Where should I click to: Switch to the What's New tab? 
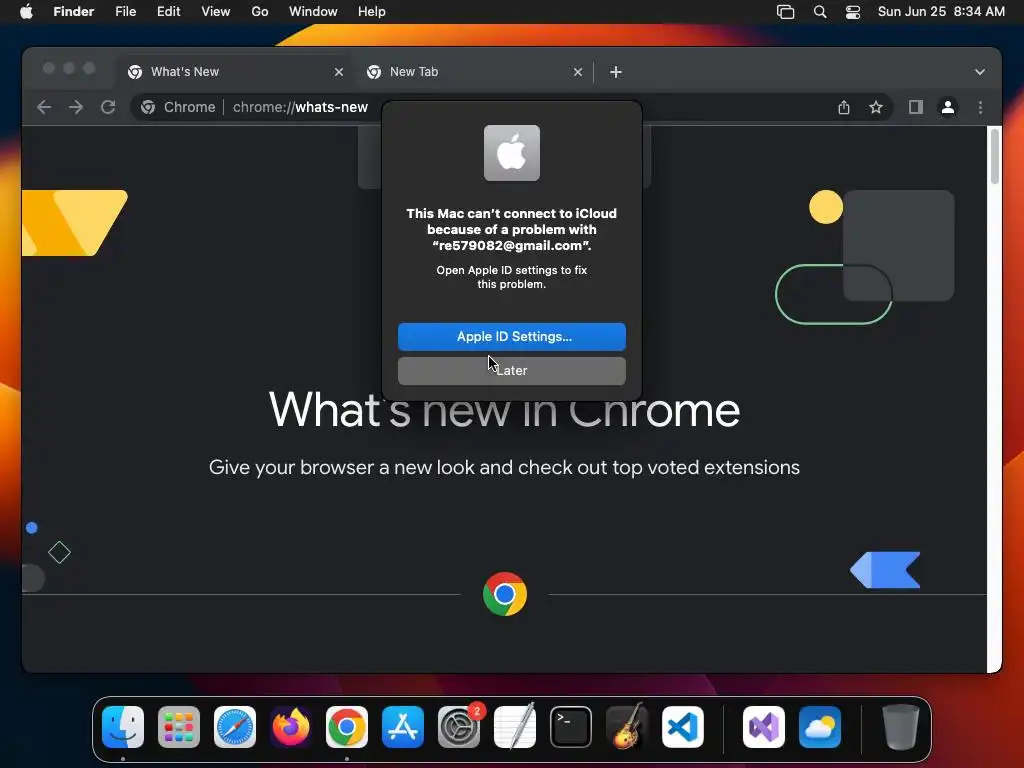click(x=236, y=72)
